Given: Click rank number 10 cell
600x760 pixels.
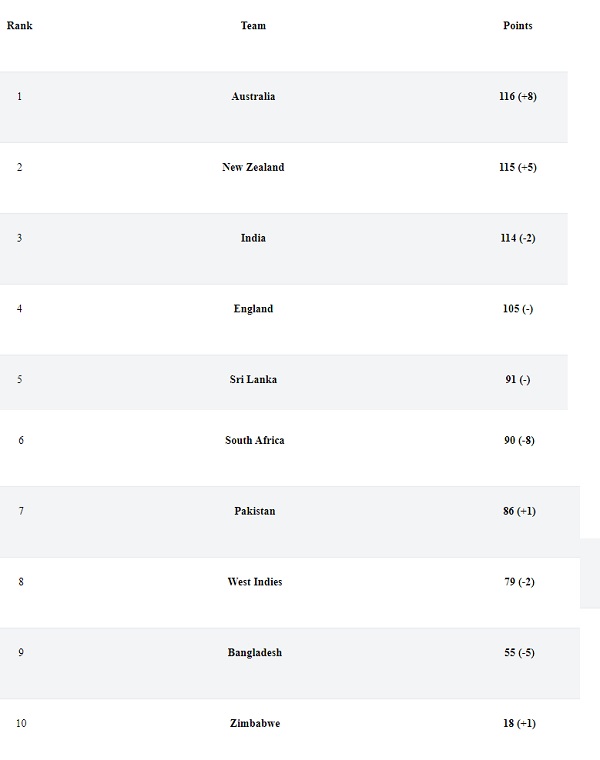Looking at the screenshot, I should pos(21,723).
